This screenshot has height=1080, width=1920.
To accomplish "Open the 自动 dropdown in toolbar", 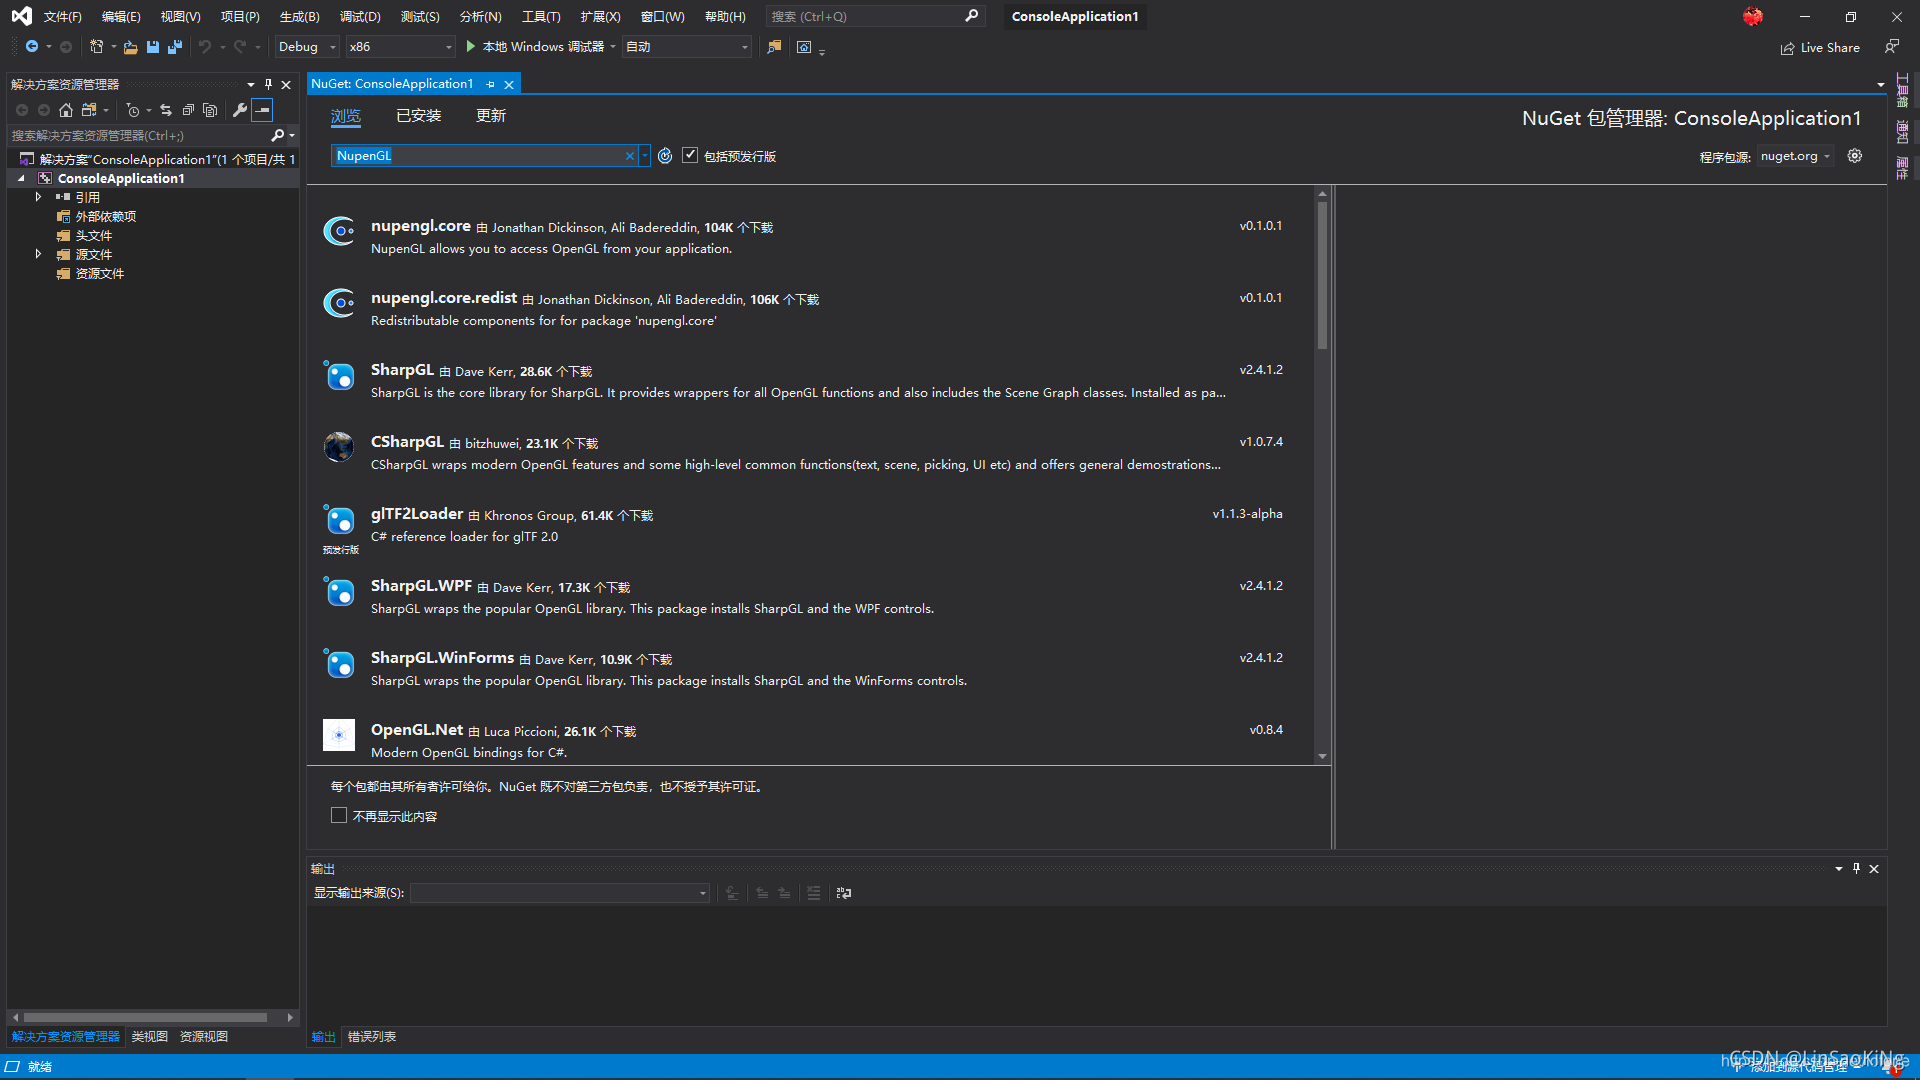I will (x=686, y=47).
